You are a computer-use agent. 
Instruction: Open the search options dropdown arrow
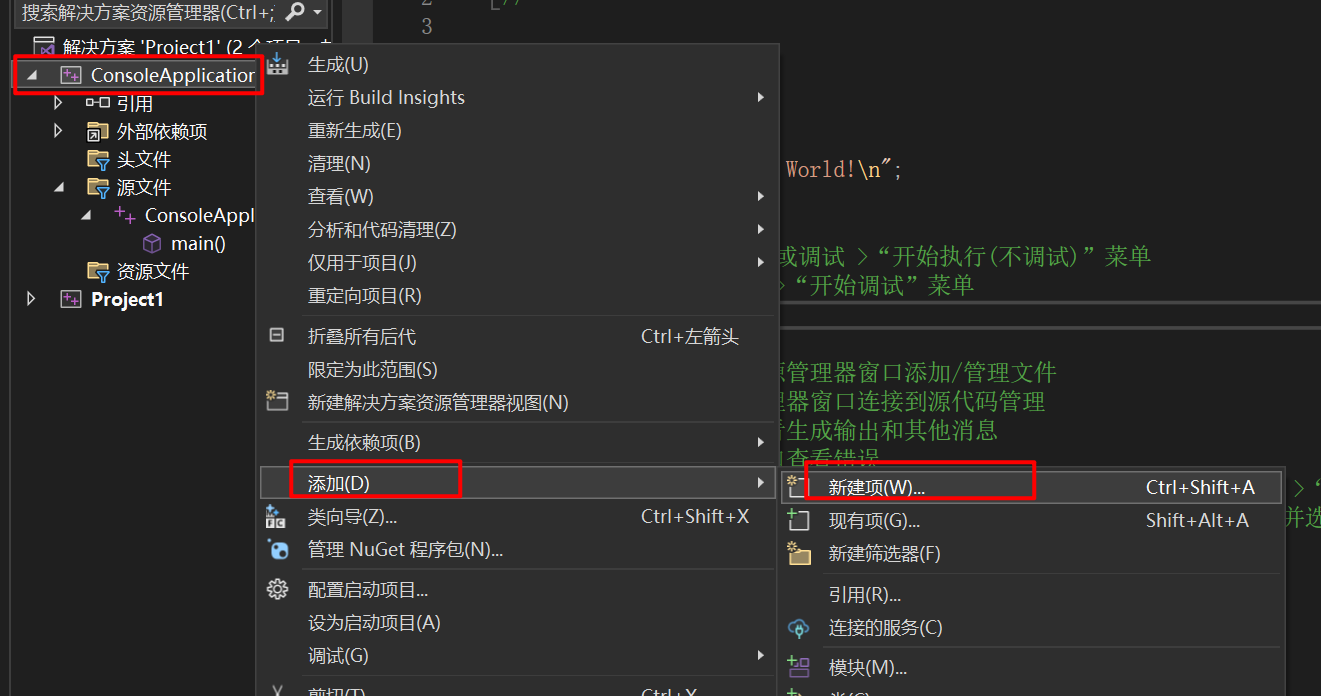pos(318,12)
